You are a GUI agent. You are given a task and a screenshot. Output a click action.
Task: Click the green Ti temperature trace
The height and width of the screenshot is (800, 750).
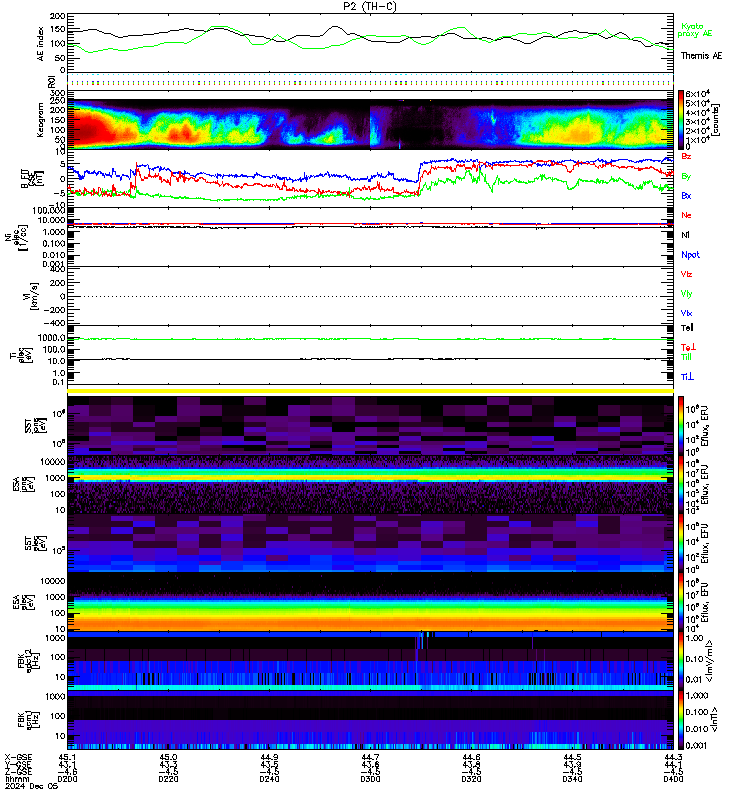coord(370,339)
